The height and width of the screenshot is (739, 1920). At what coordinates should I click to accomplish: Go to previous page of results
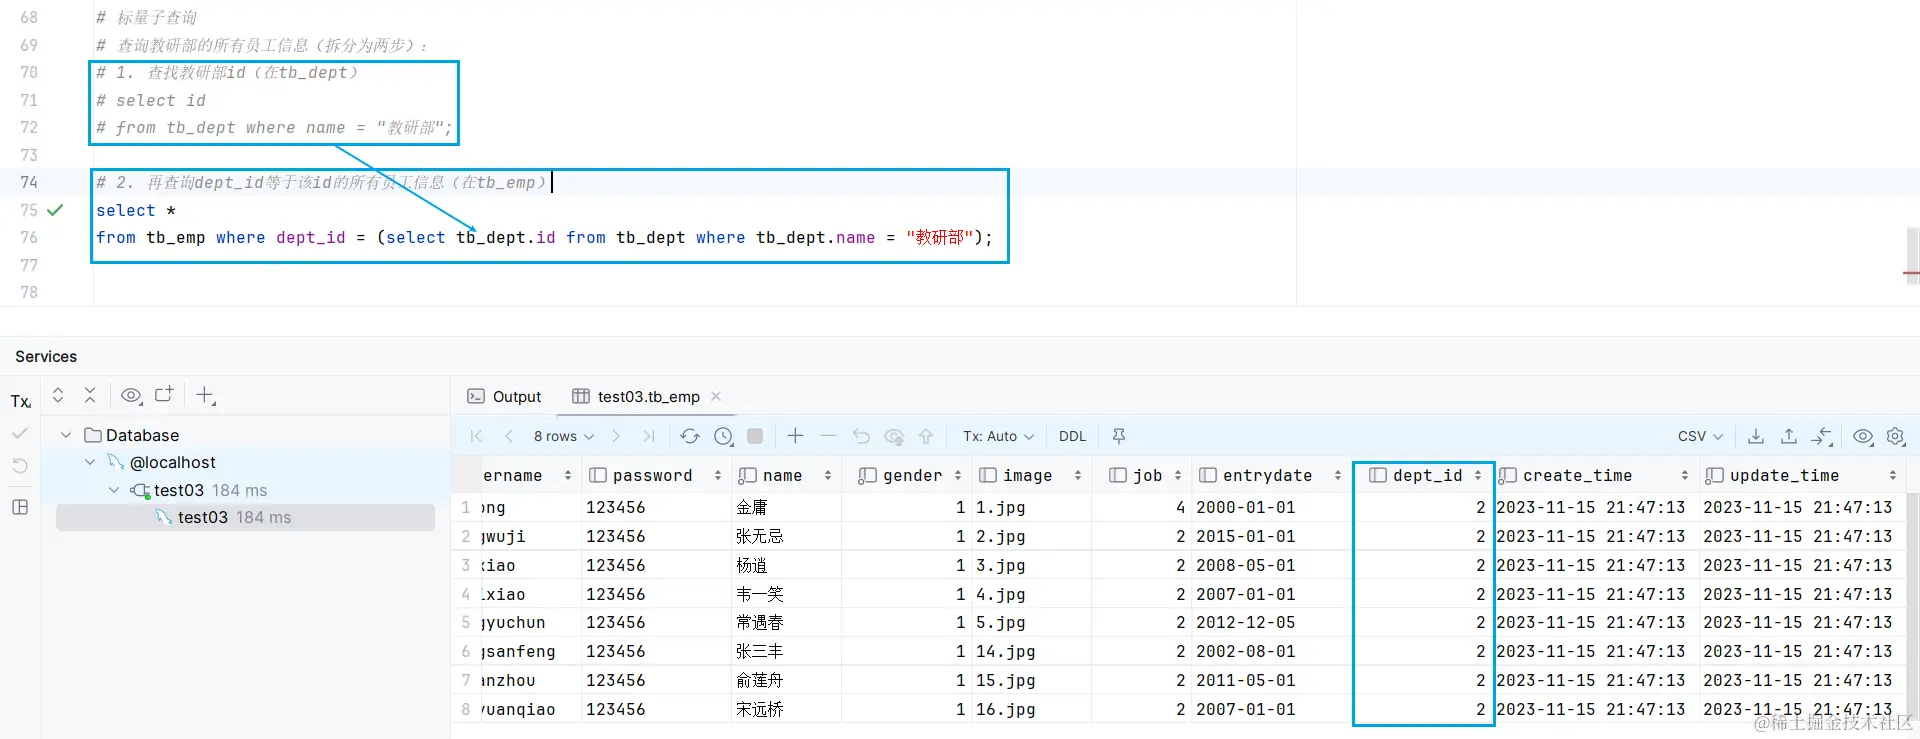coord(509,436)
